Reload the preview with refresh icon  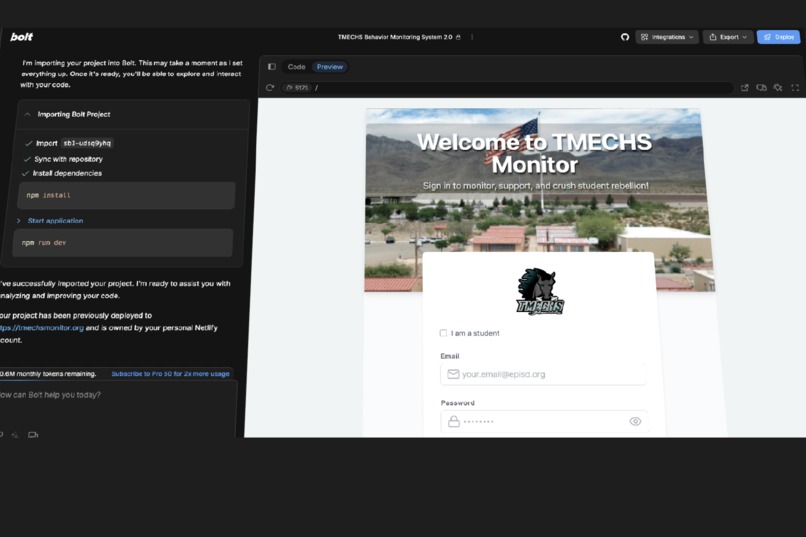point(270,88)
